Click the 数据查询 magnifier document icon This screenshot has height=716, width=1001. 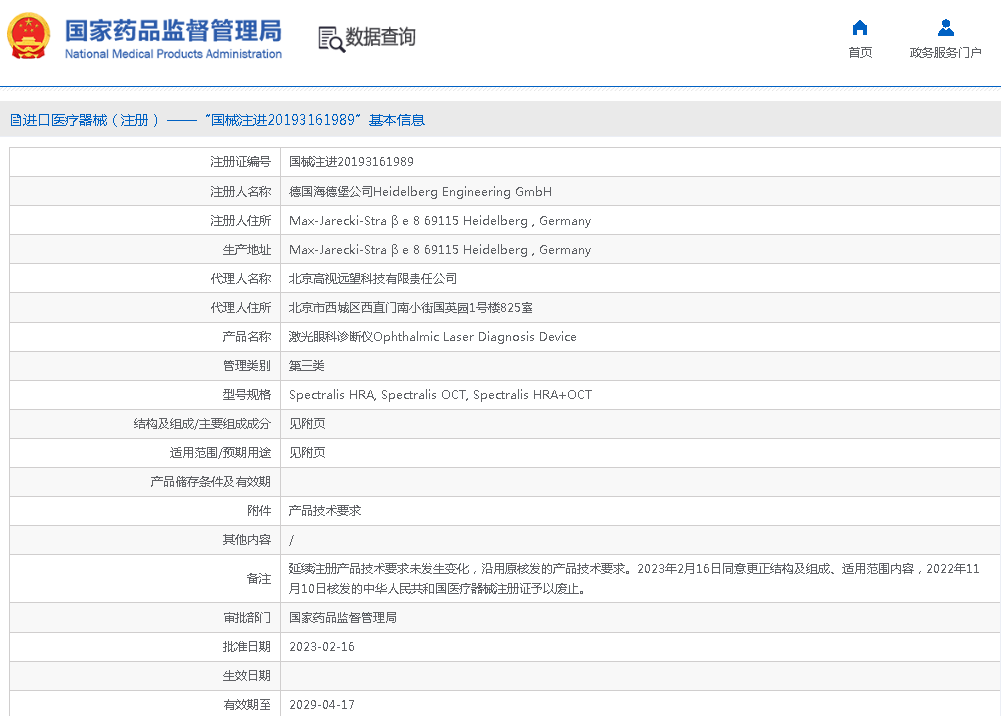click(x=330, y=39)
